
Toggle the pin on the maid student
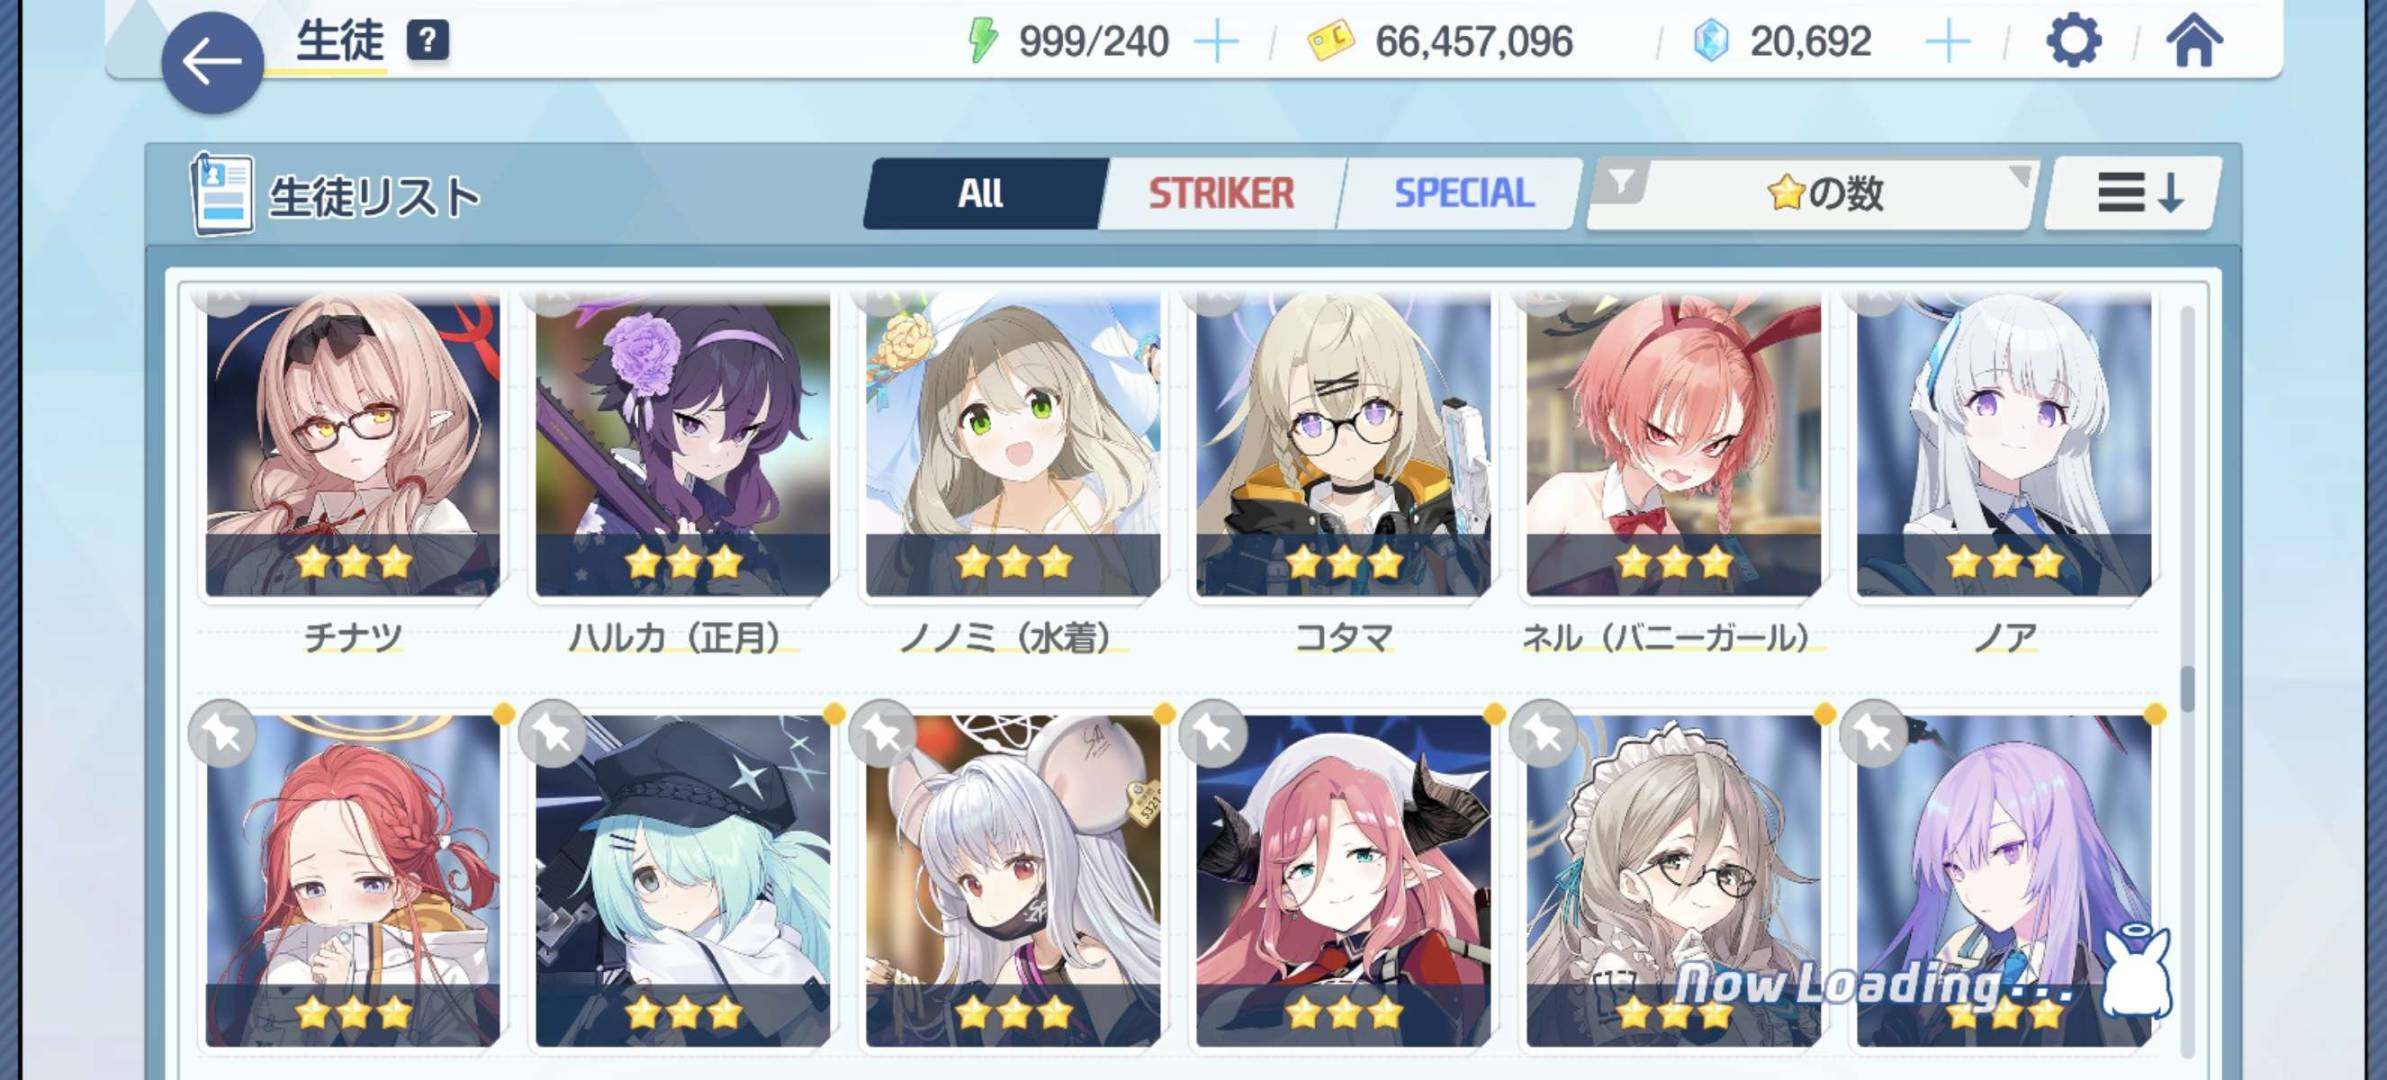pos(1543,736)
